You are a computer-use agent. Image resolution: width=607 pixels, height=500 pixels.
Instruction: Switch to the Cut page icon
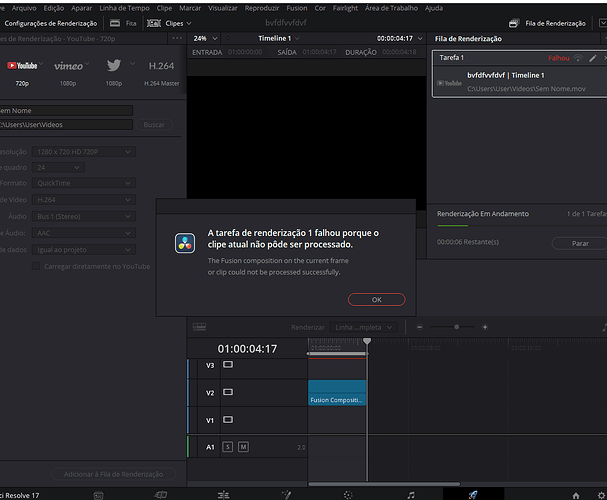(161, 495)
